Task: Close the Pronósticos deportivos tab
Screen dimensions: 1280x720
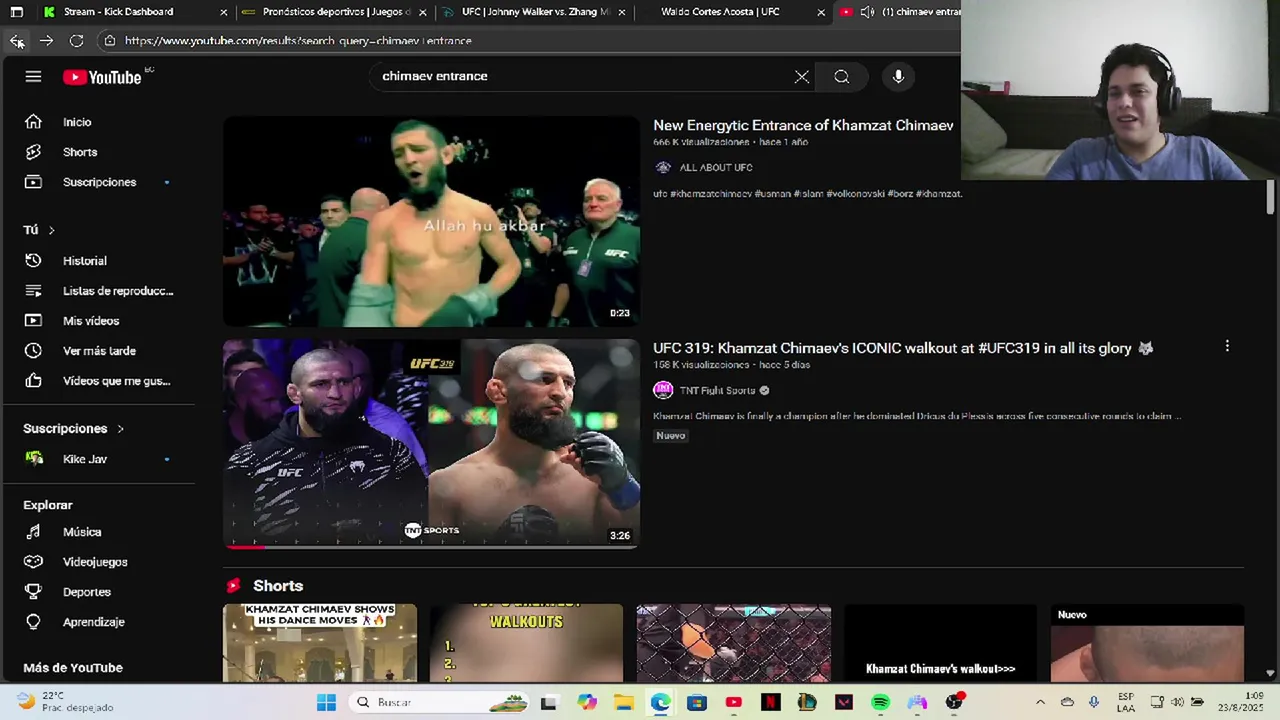Action: (423, 12)
